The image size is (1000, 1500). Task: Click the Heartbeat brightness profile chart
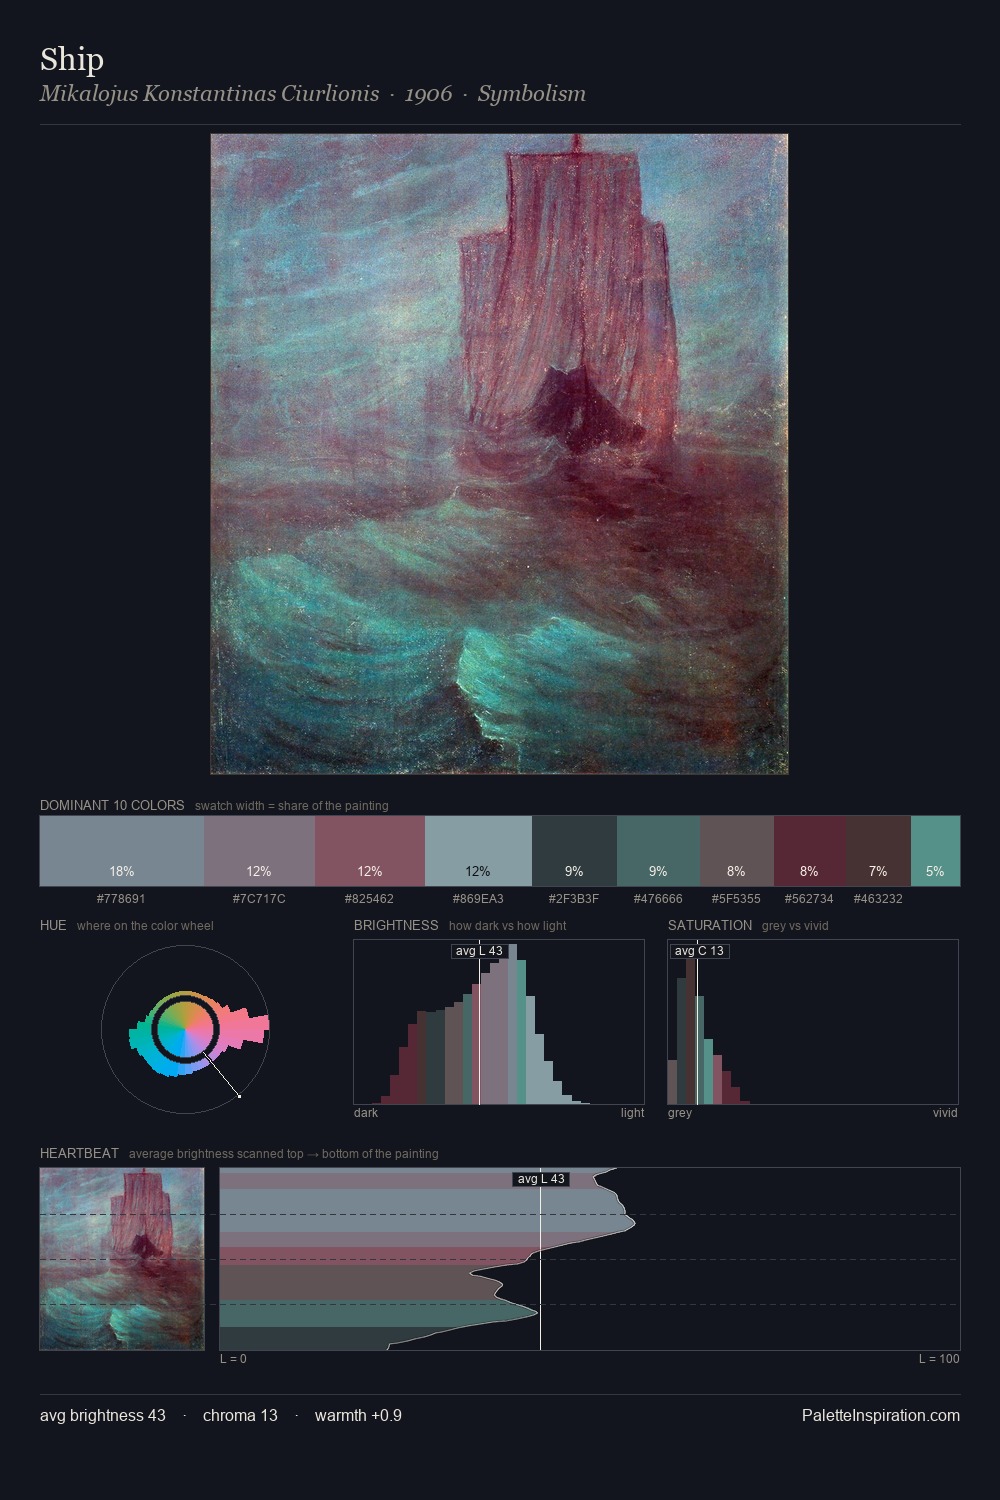pos(590,1259)
